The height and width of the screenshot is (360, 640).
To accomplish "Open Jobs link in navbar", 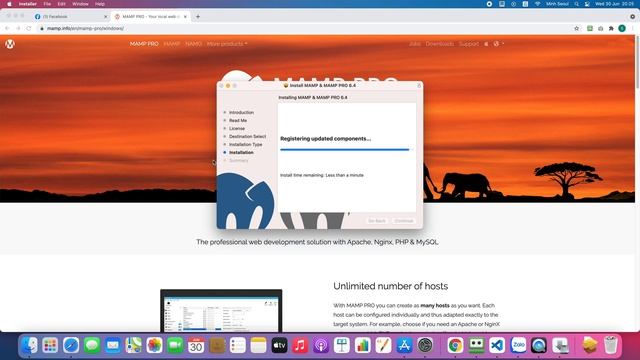I will 415,44.
